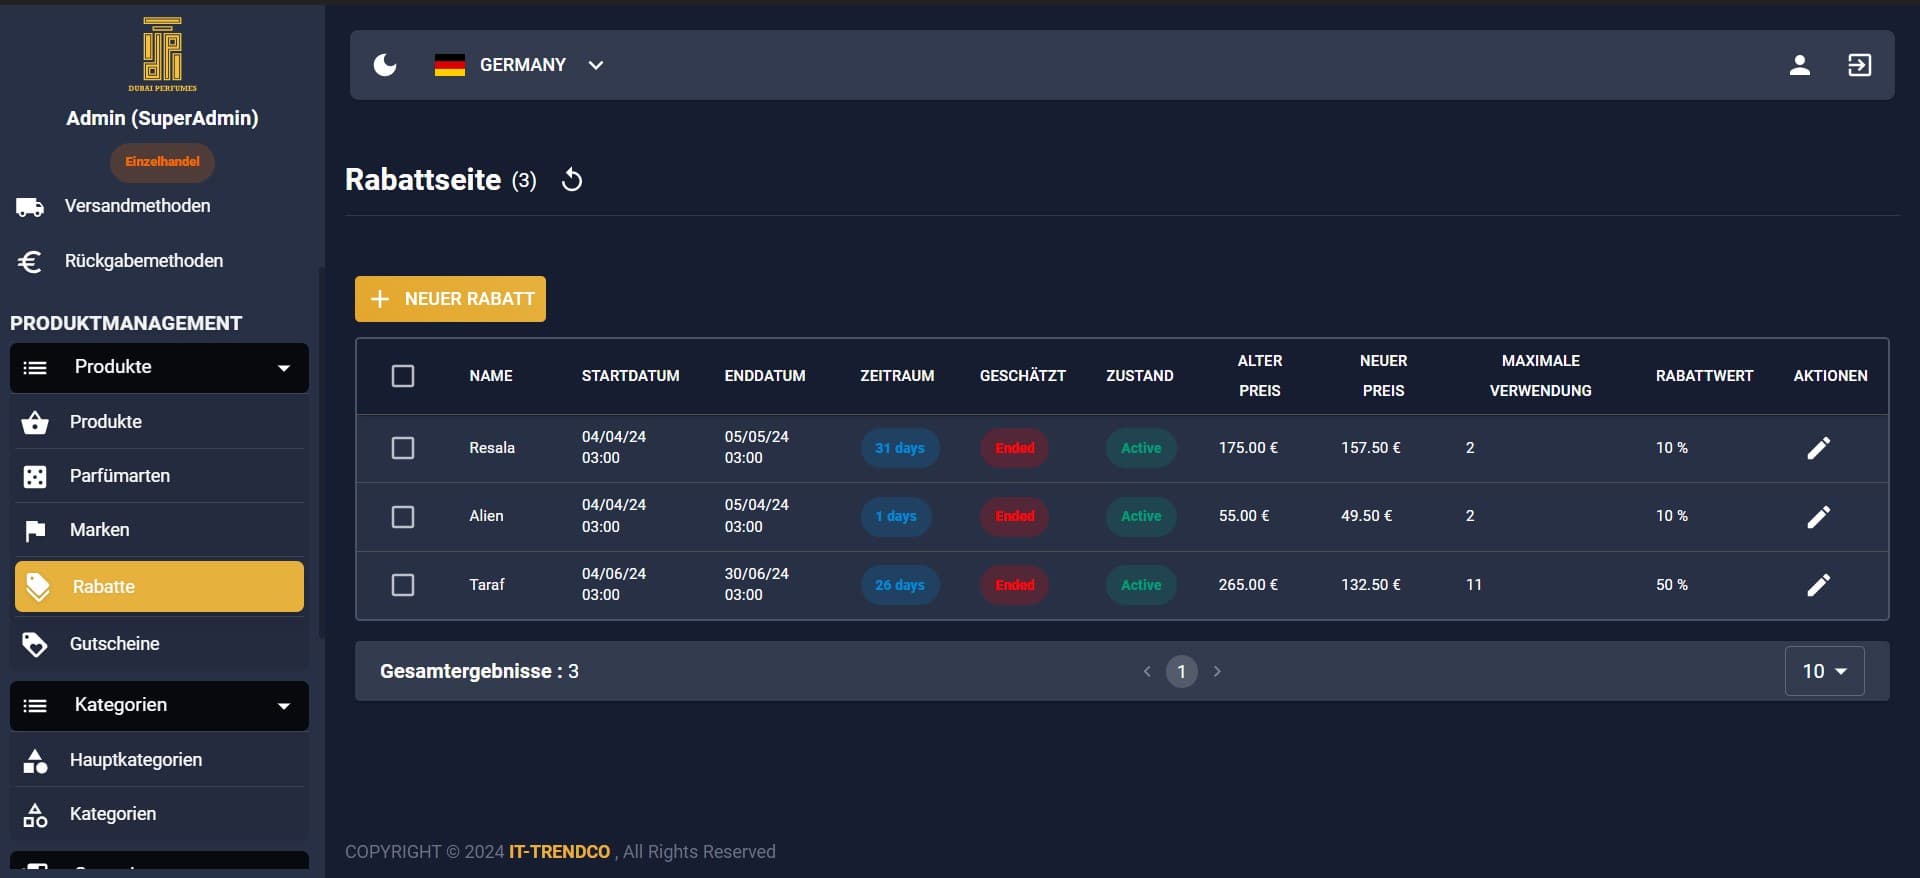Viewport: 1920px width, 878px height.
Task: Edit the Resala discount with pencil icon
Action: tap(1818, 448)
